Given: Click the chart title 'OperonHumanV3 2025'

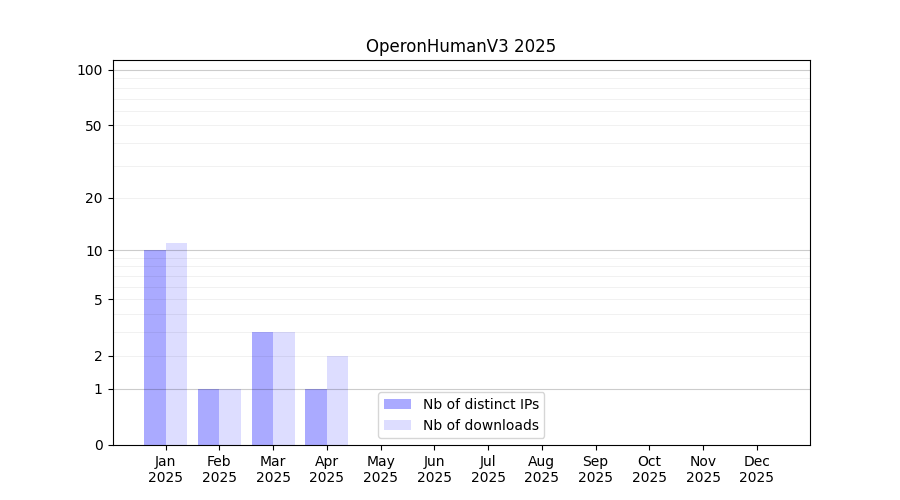Looking at the screenshot, I should [x=460, y=46].
